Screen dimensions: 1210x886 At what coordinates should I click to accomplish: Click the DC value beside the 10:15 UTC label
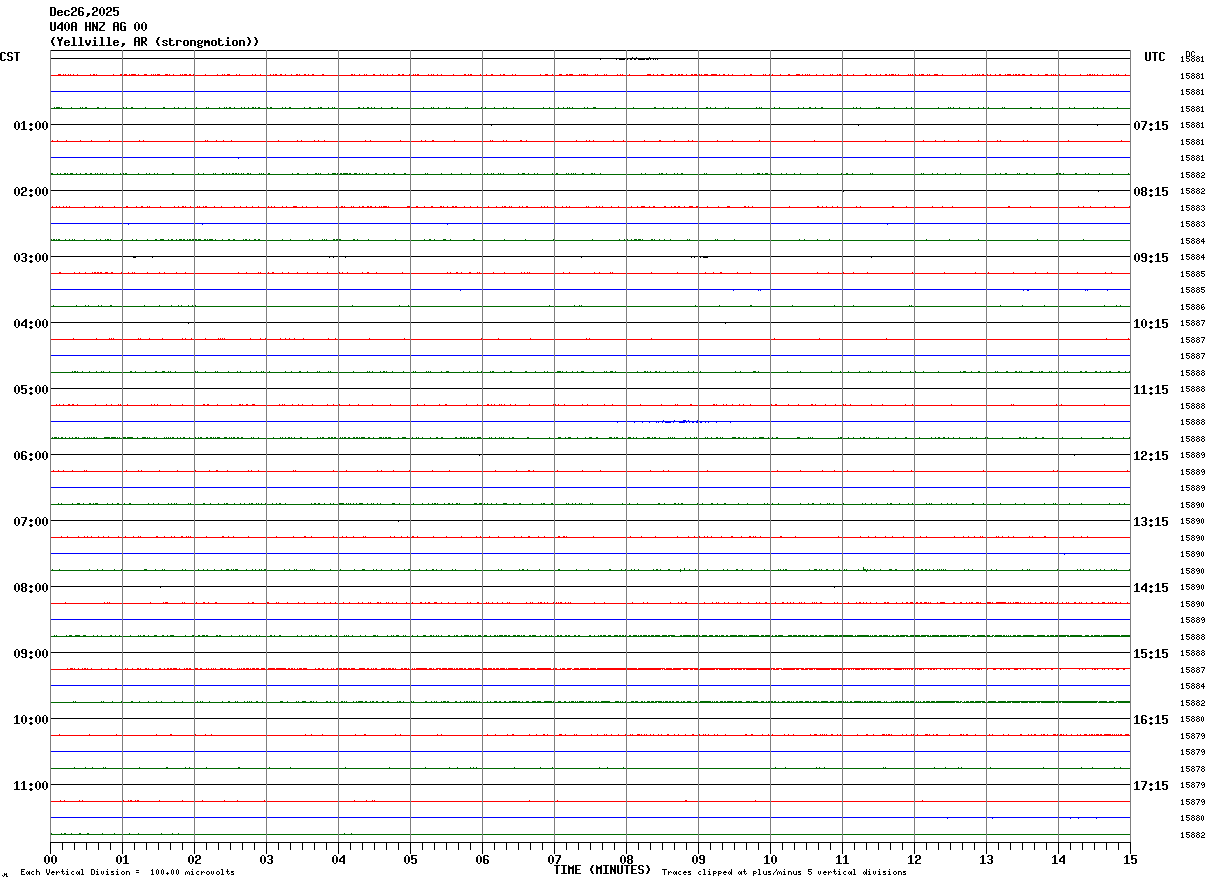[1193, 324]
